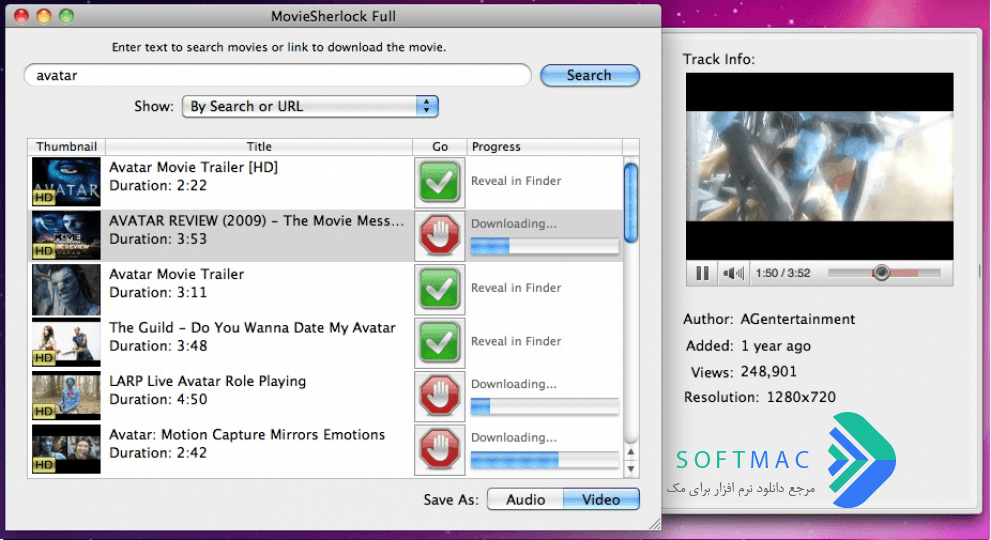Select Audio in Save As
991x540 pixels.
525,500
